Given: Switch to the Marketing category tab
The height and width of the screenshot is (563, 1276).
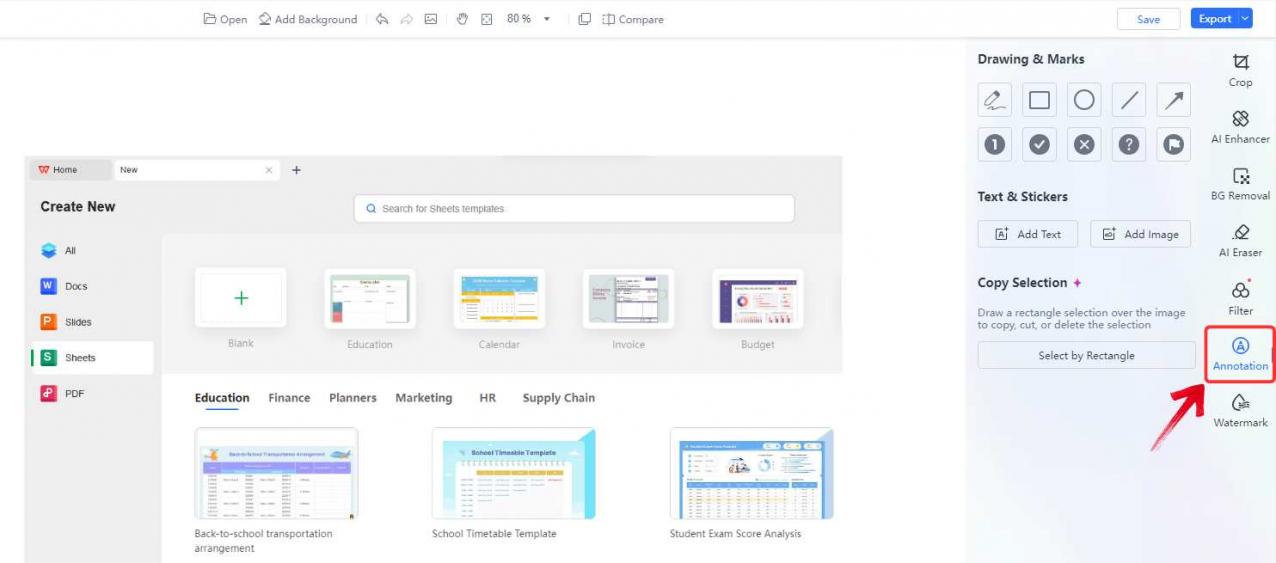Looking at the screenshot, I should point(424,398).
